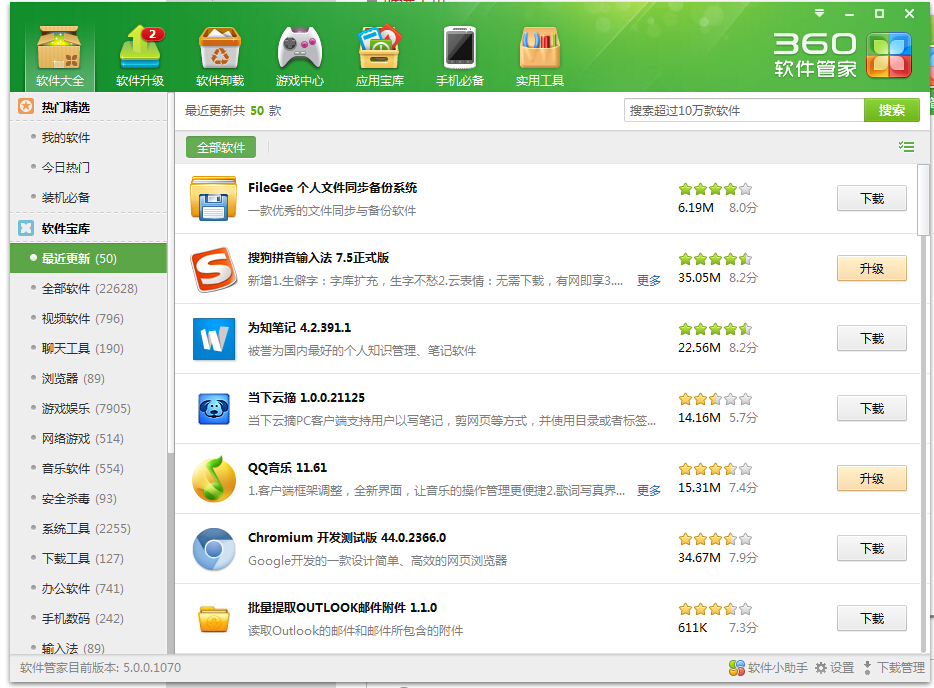Click the 360软件管家 logo
Image resolution: width=934 pixels, height=688 pixels.
[x=842, y=55]
